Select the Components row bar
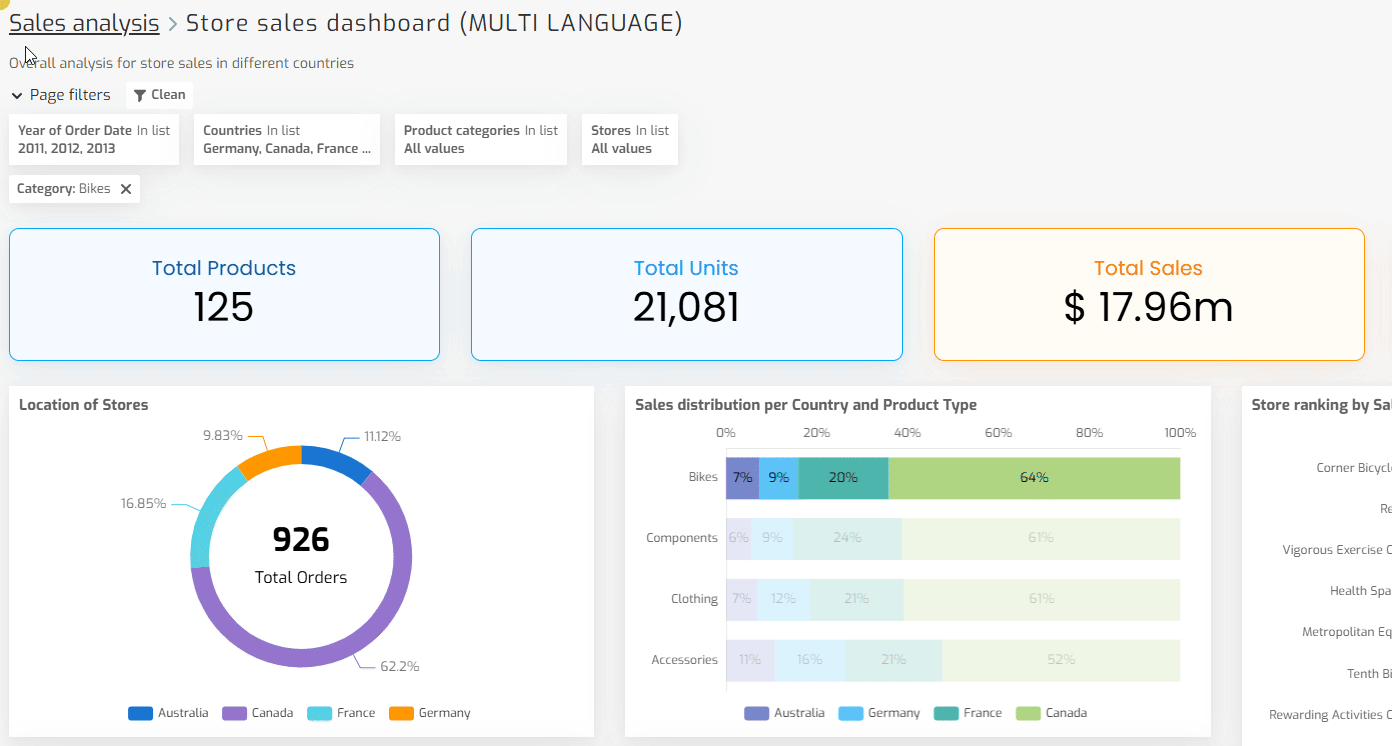 [x=952, y=538]
